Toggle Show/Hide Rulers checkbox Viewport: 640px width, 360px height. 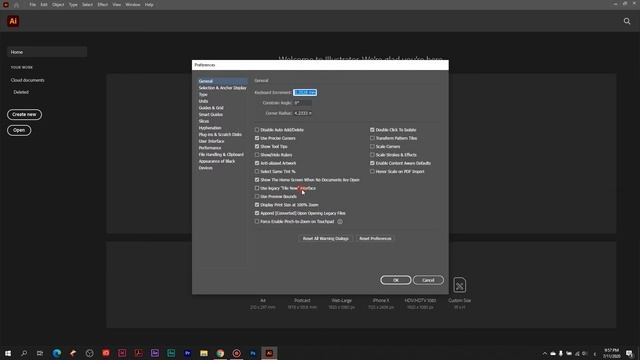[x=257, y=155]
